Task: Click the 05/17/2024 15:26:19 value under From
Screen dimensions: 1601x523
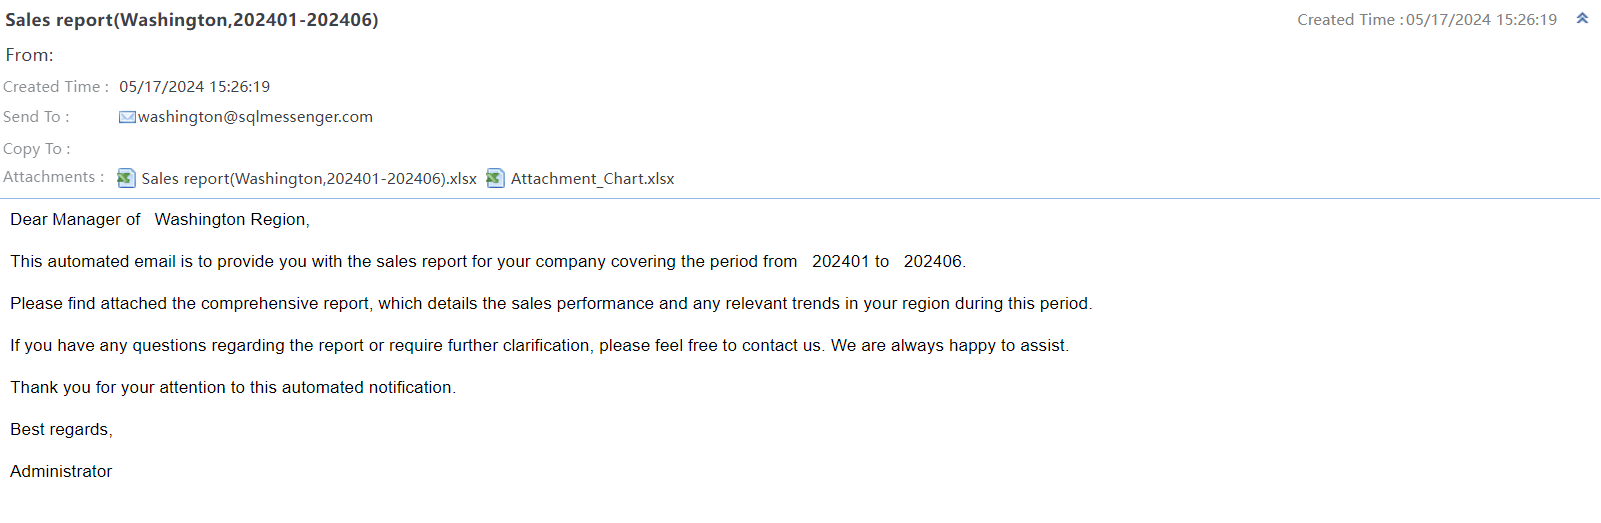Action: pyautogui.click(x=194, y=87)
